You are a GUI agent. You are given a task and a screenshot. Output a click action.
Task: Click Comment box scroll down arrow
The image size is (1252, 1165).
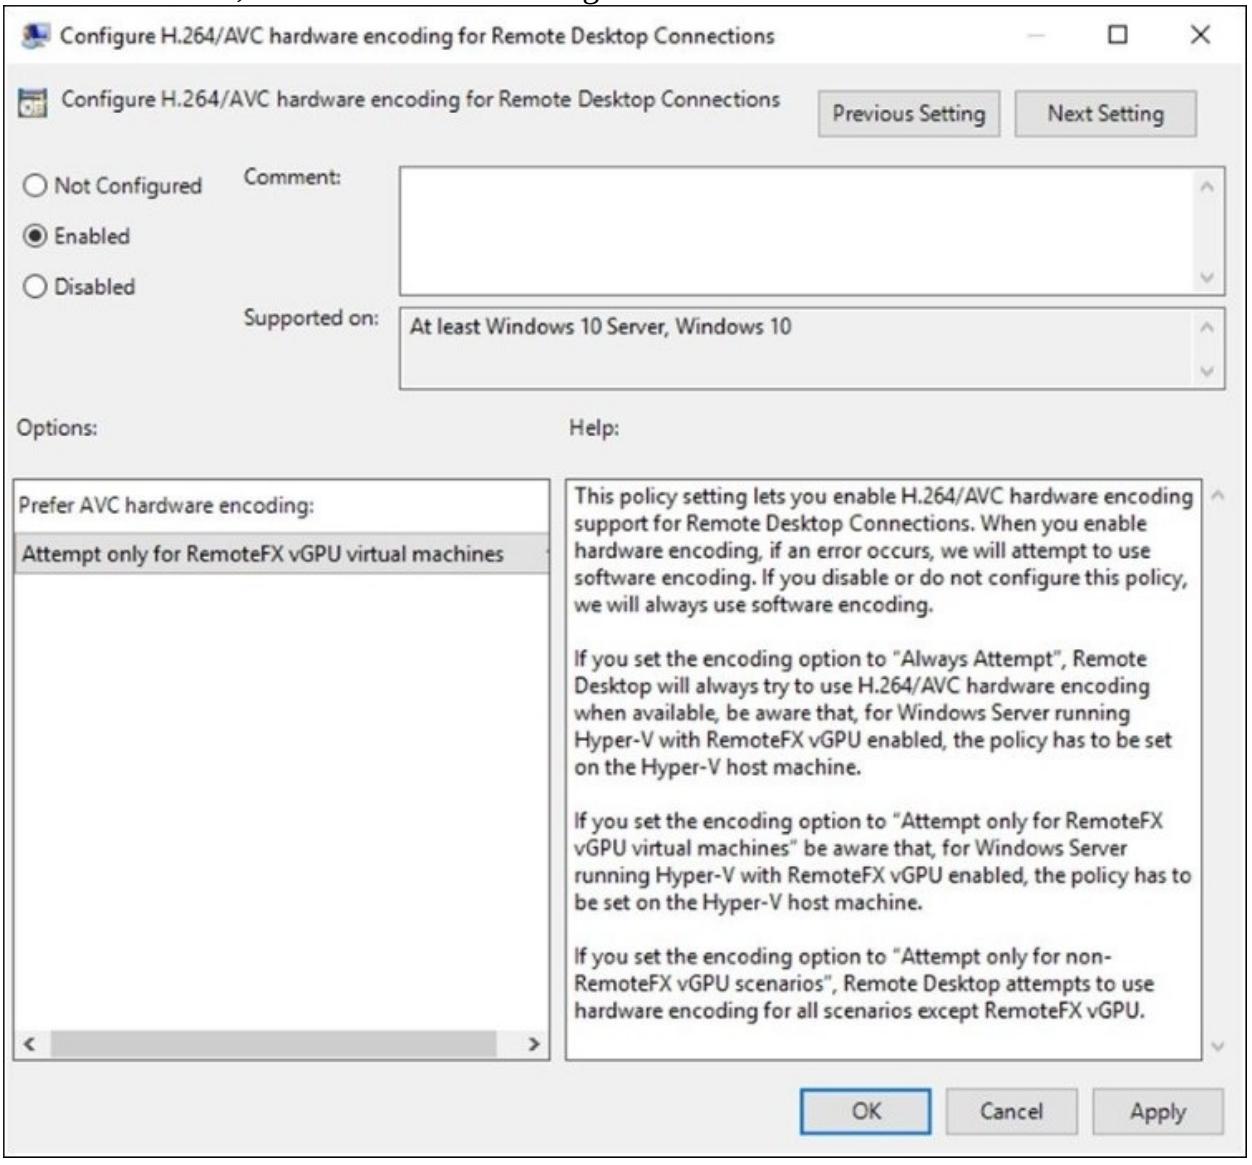(x=1208, y=277)
